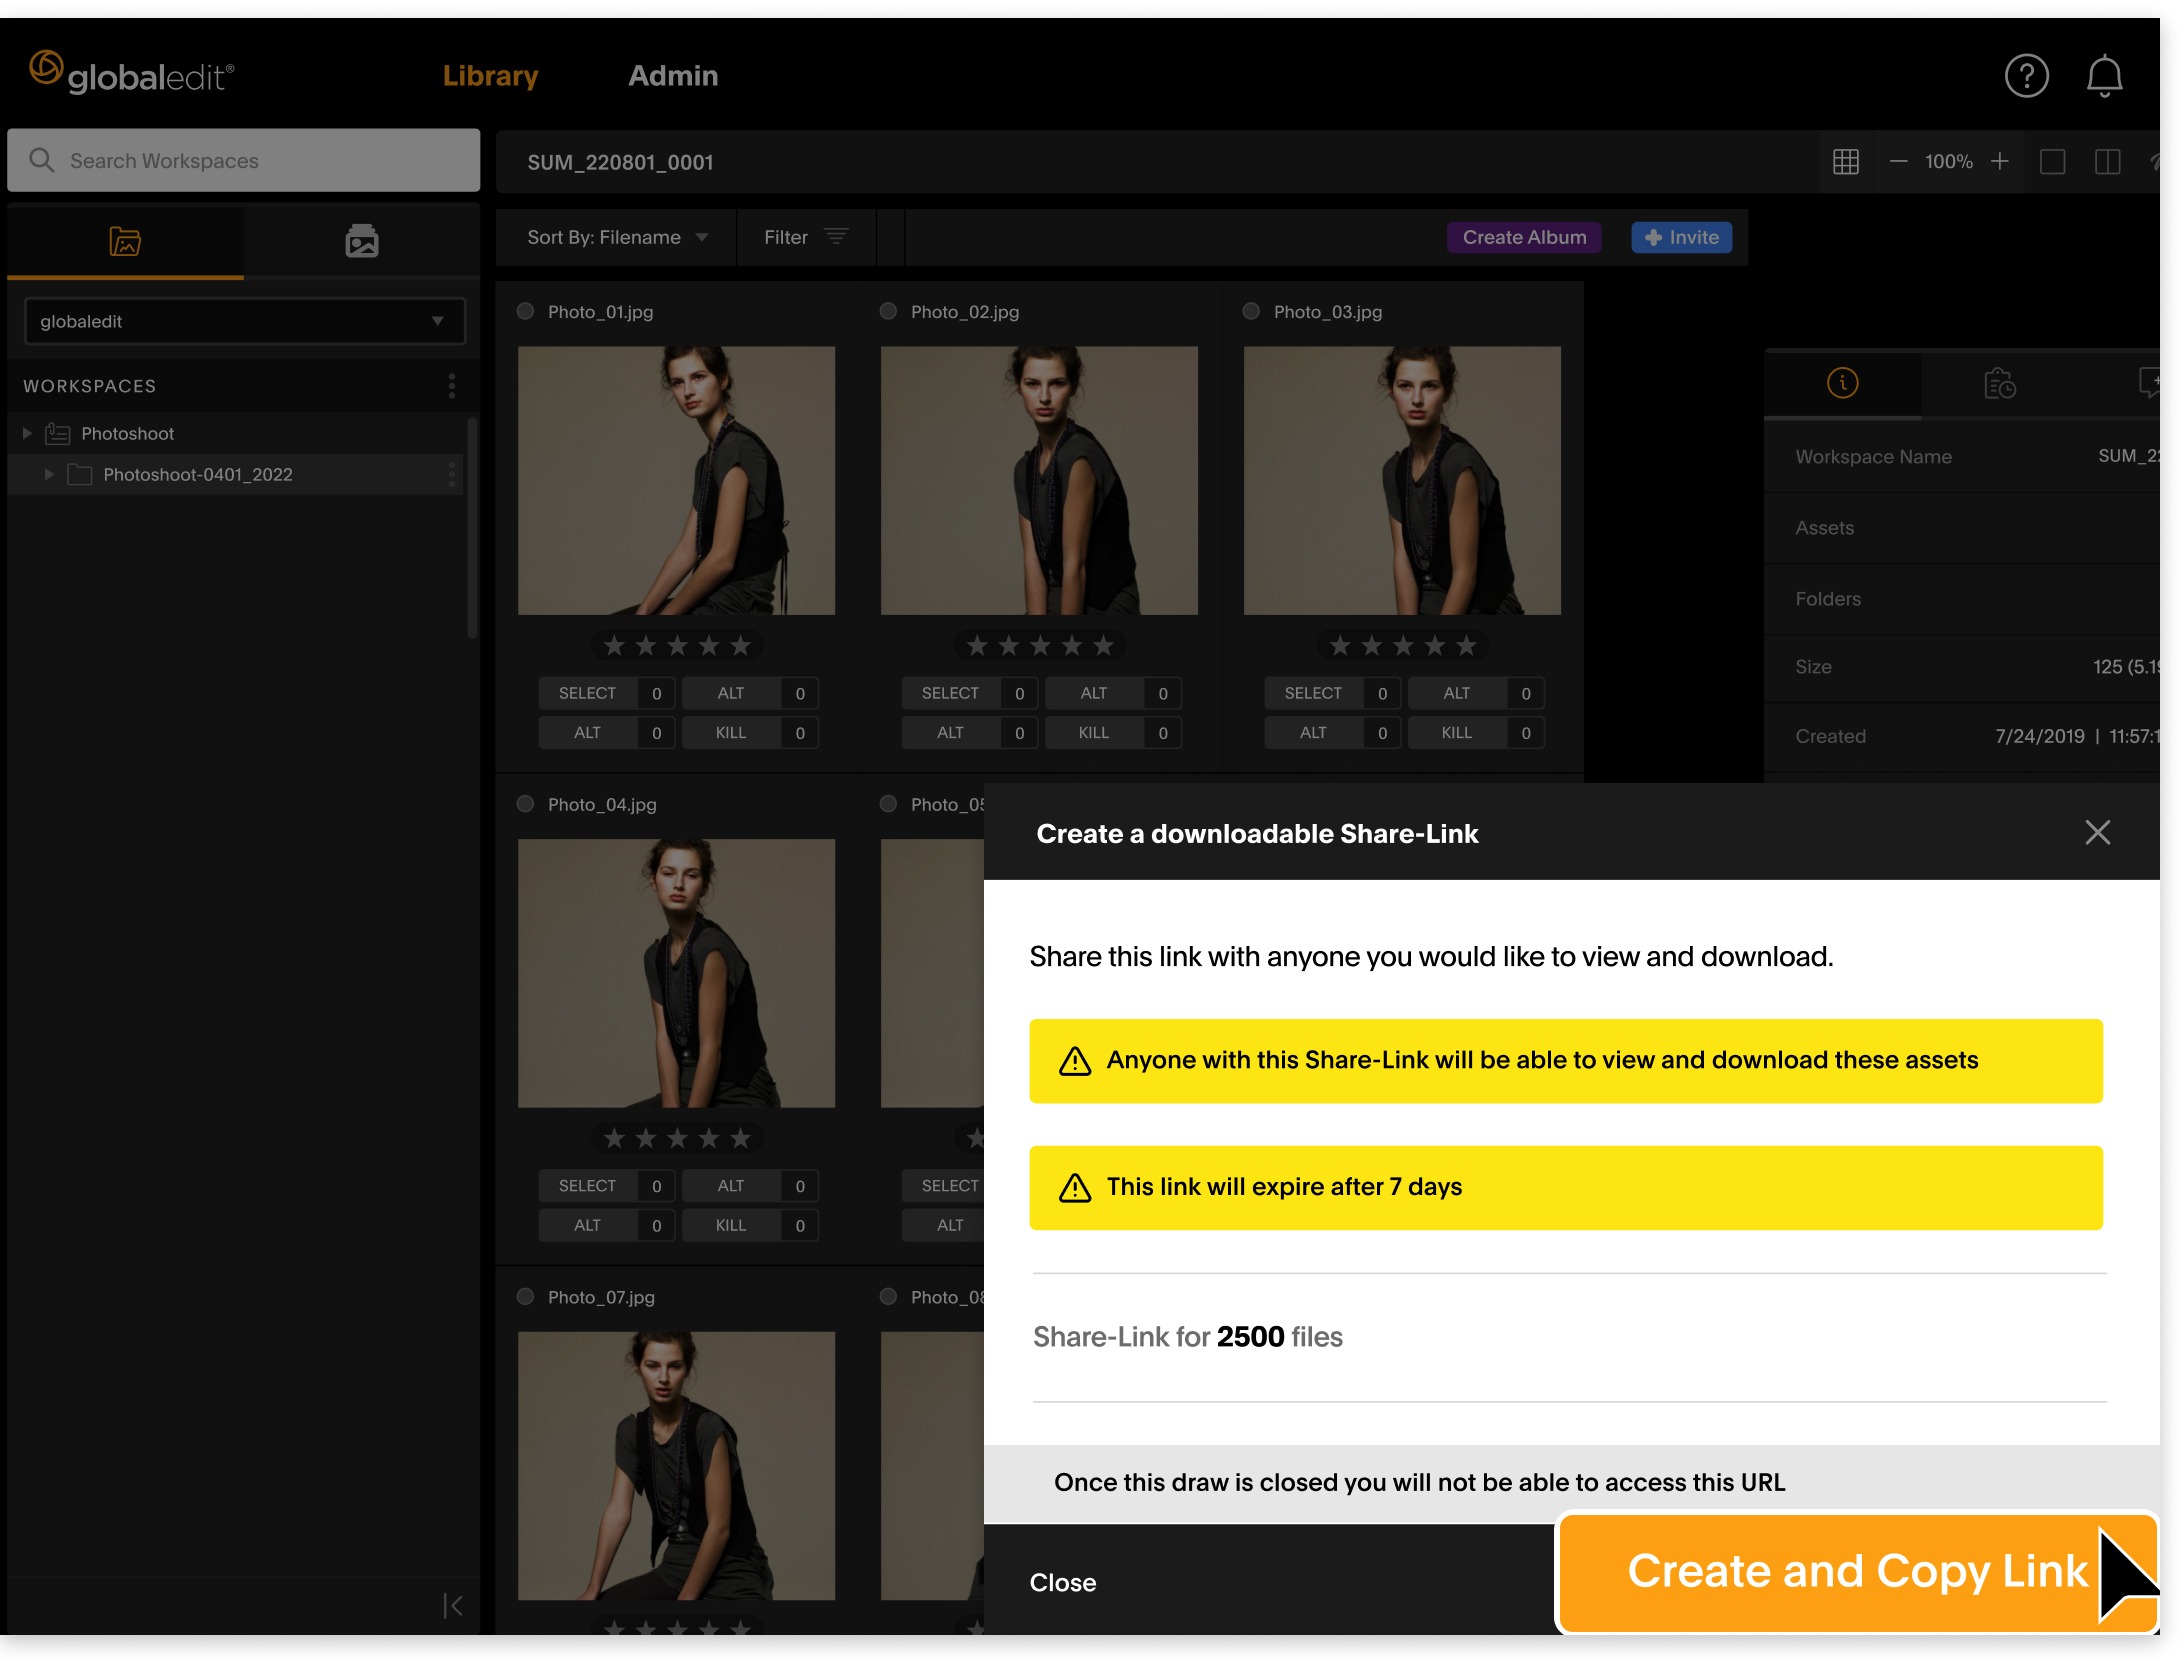The image size is (2184, 1665).
Task: Select Photo_03.jpg radio circle
Action: pyautogui.click(x=1251, y=311)
